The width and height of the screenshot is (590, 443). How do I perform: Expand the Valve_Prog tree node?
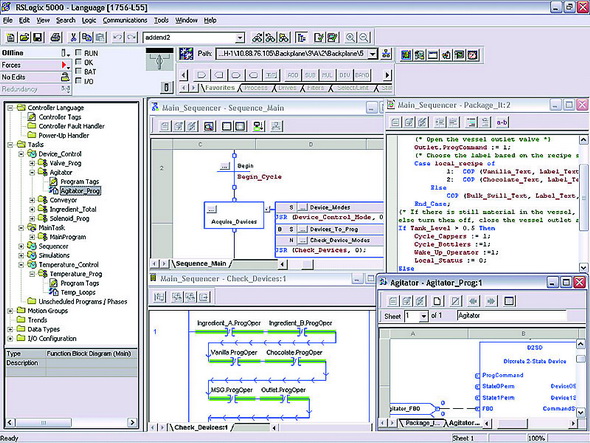click(32, 163)
